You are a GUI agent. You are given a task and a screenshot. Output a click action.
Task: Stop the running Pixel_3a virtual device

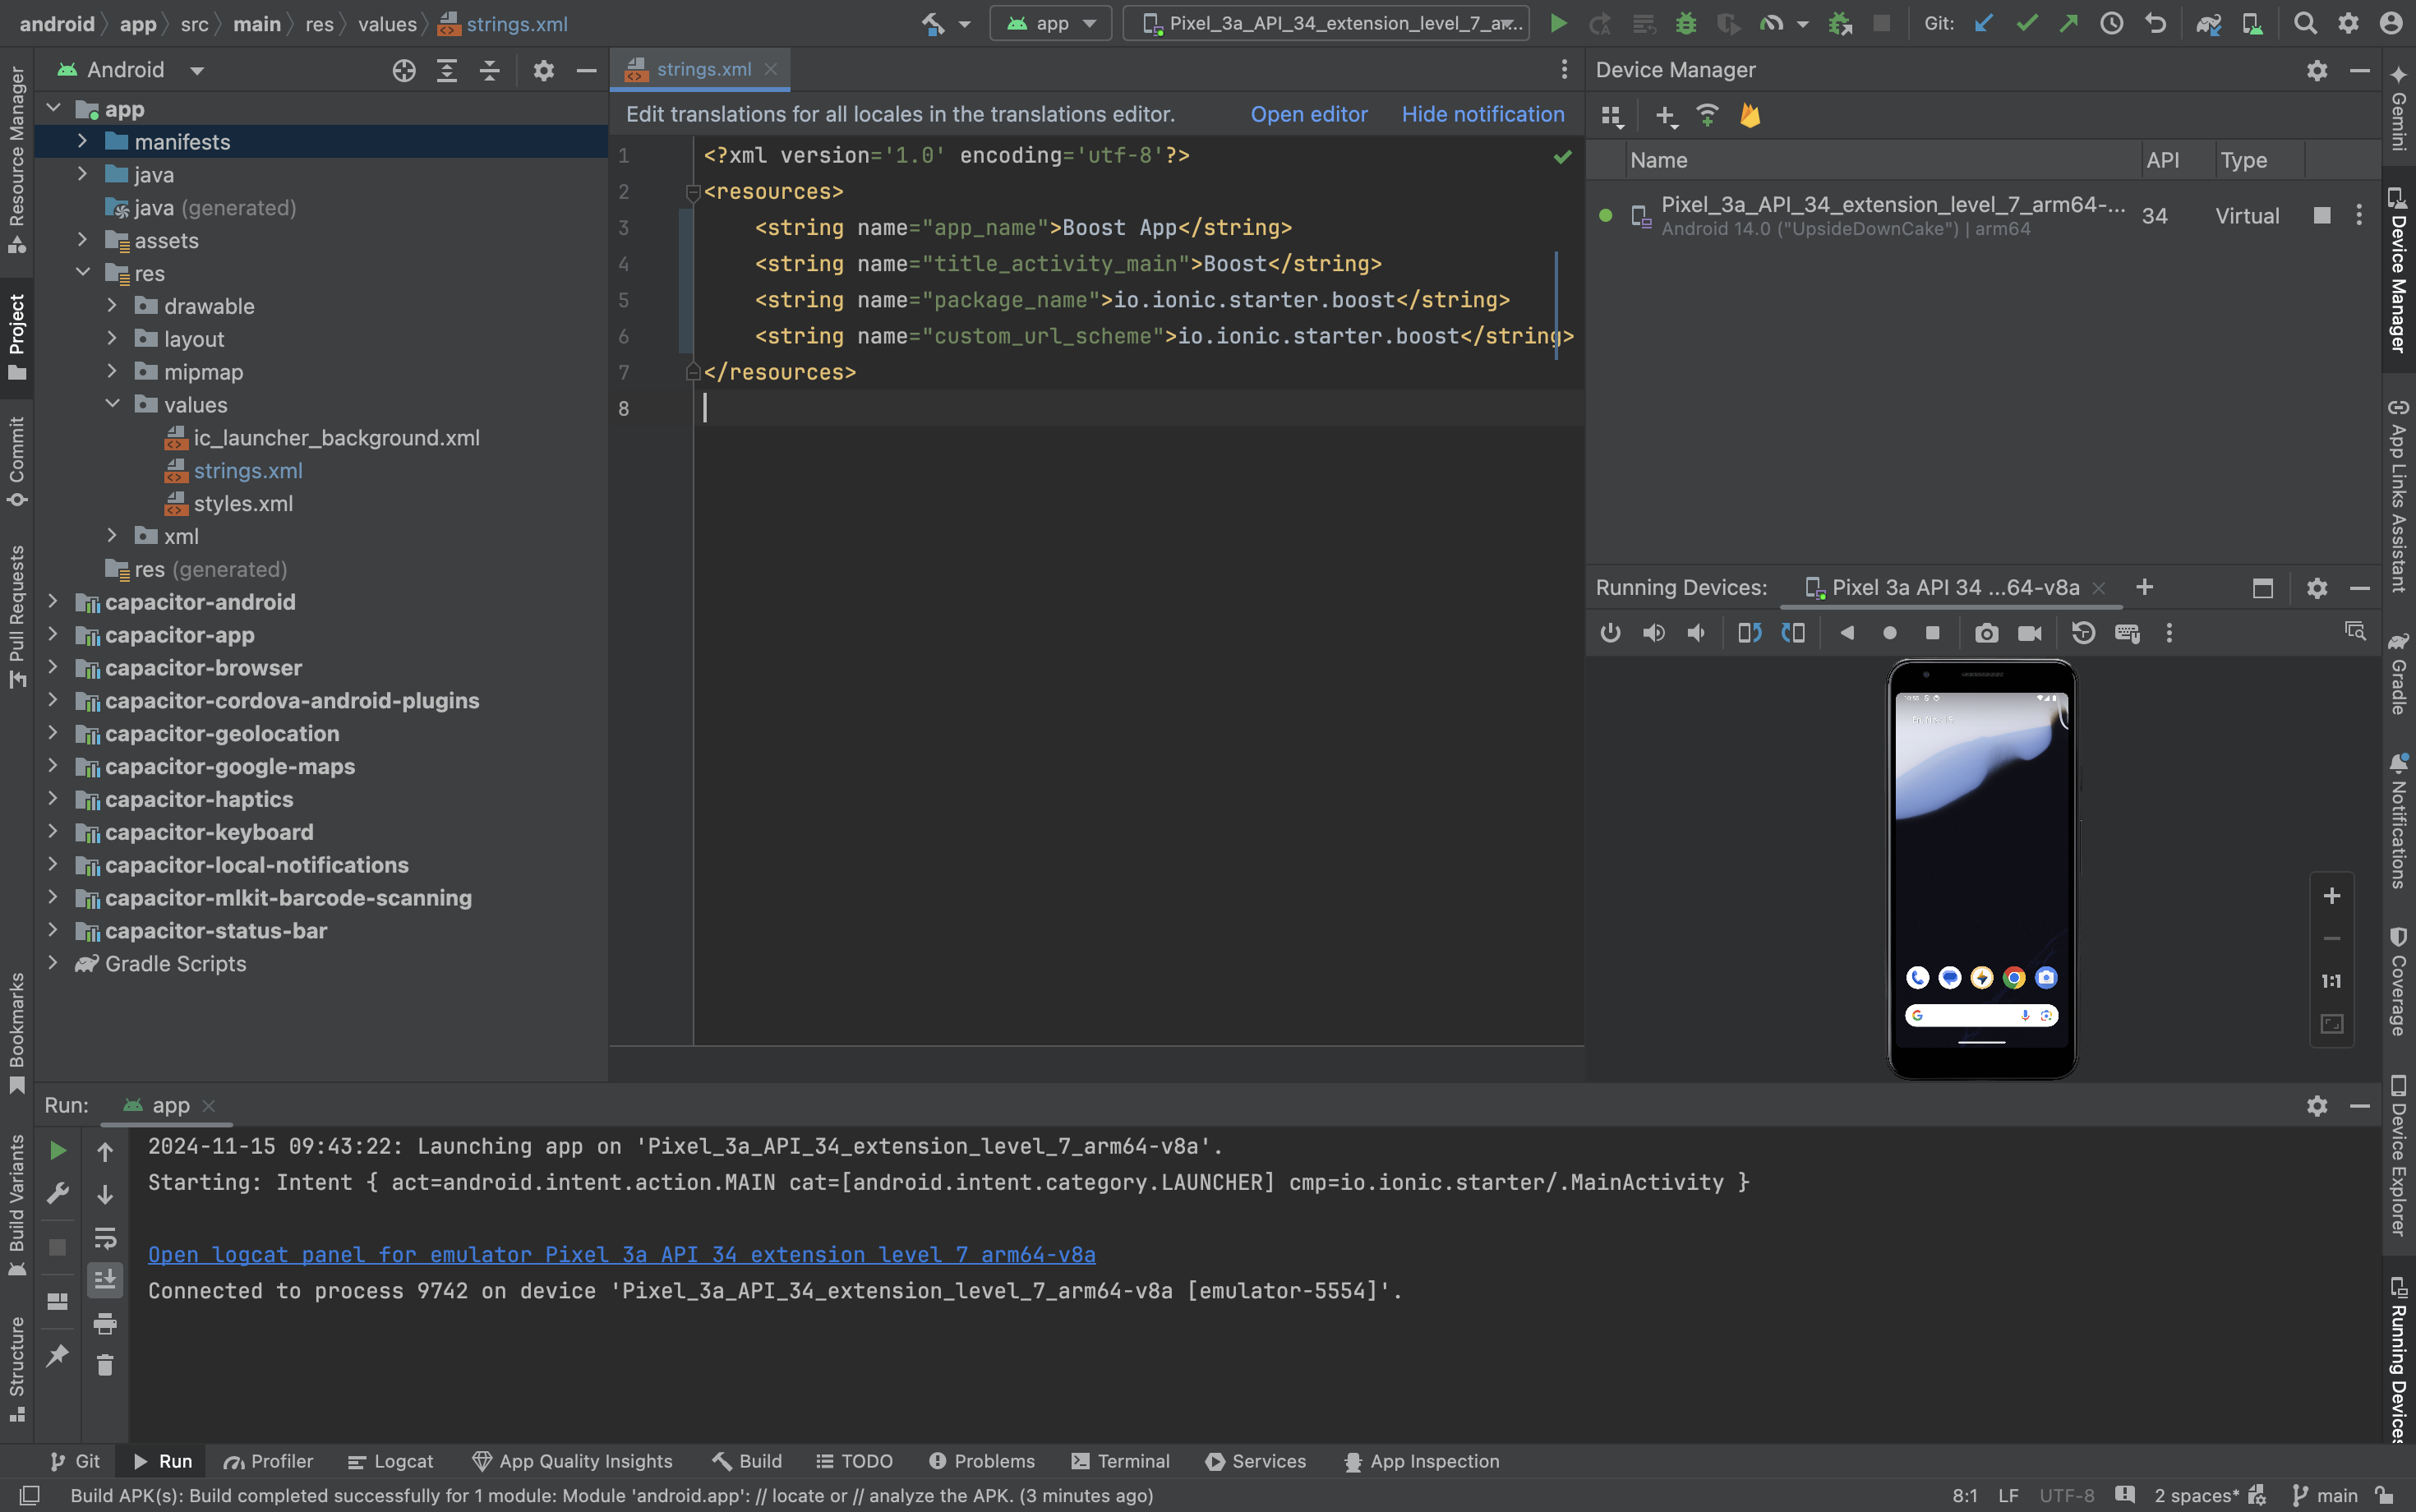2322,216
